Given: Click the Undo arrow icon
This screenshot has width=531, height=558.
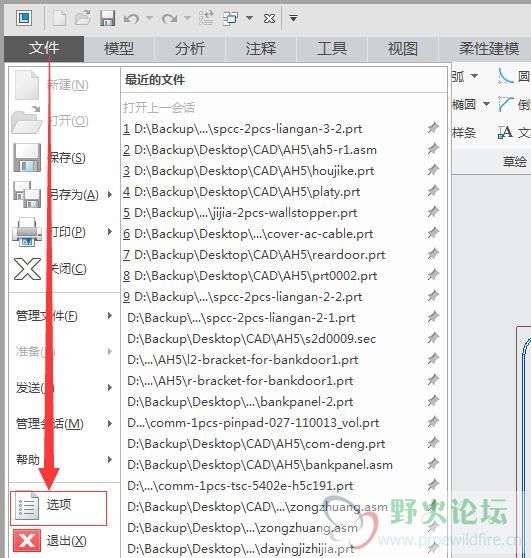Looking at the screenshot, I should [131, 18].
